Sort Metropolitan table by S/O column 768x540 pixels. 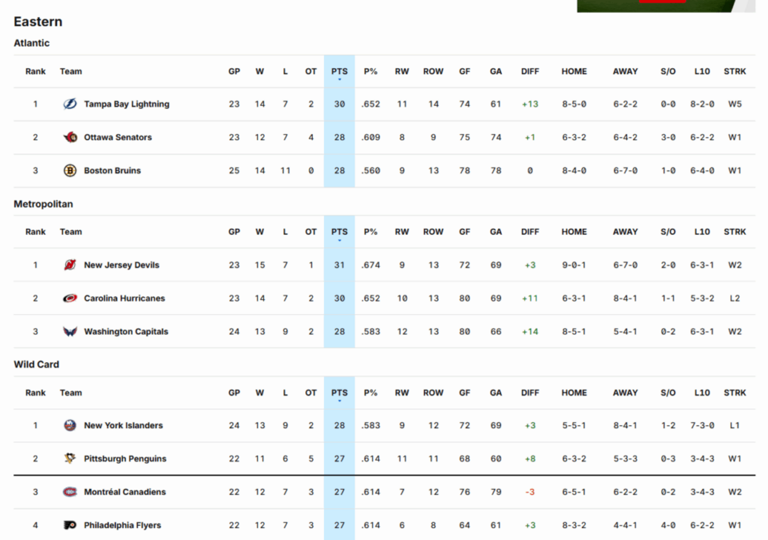pos(668,232)
